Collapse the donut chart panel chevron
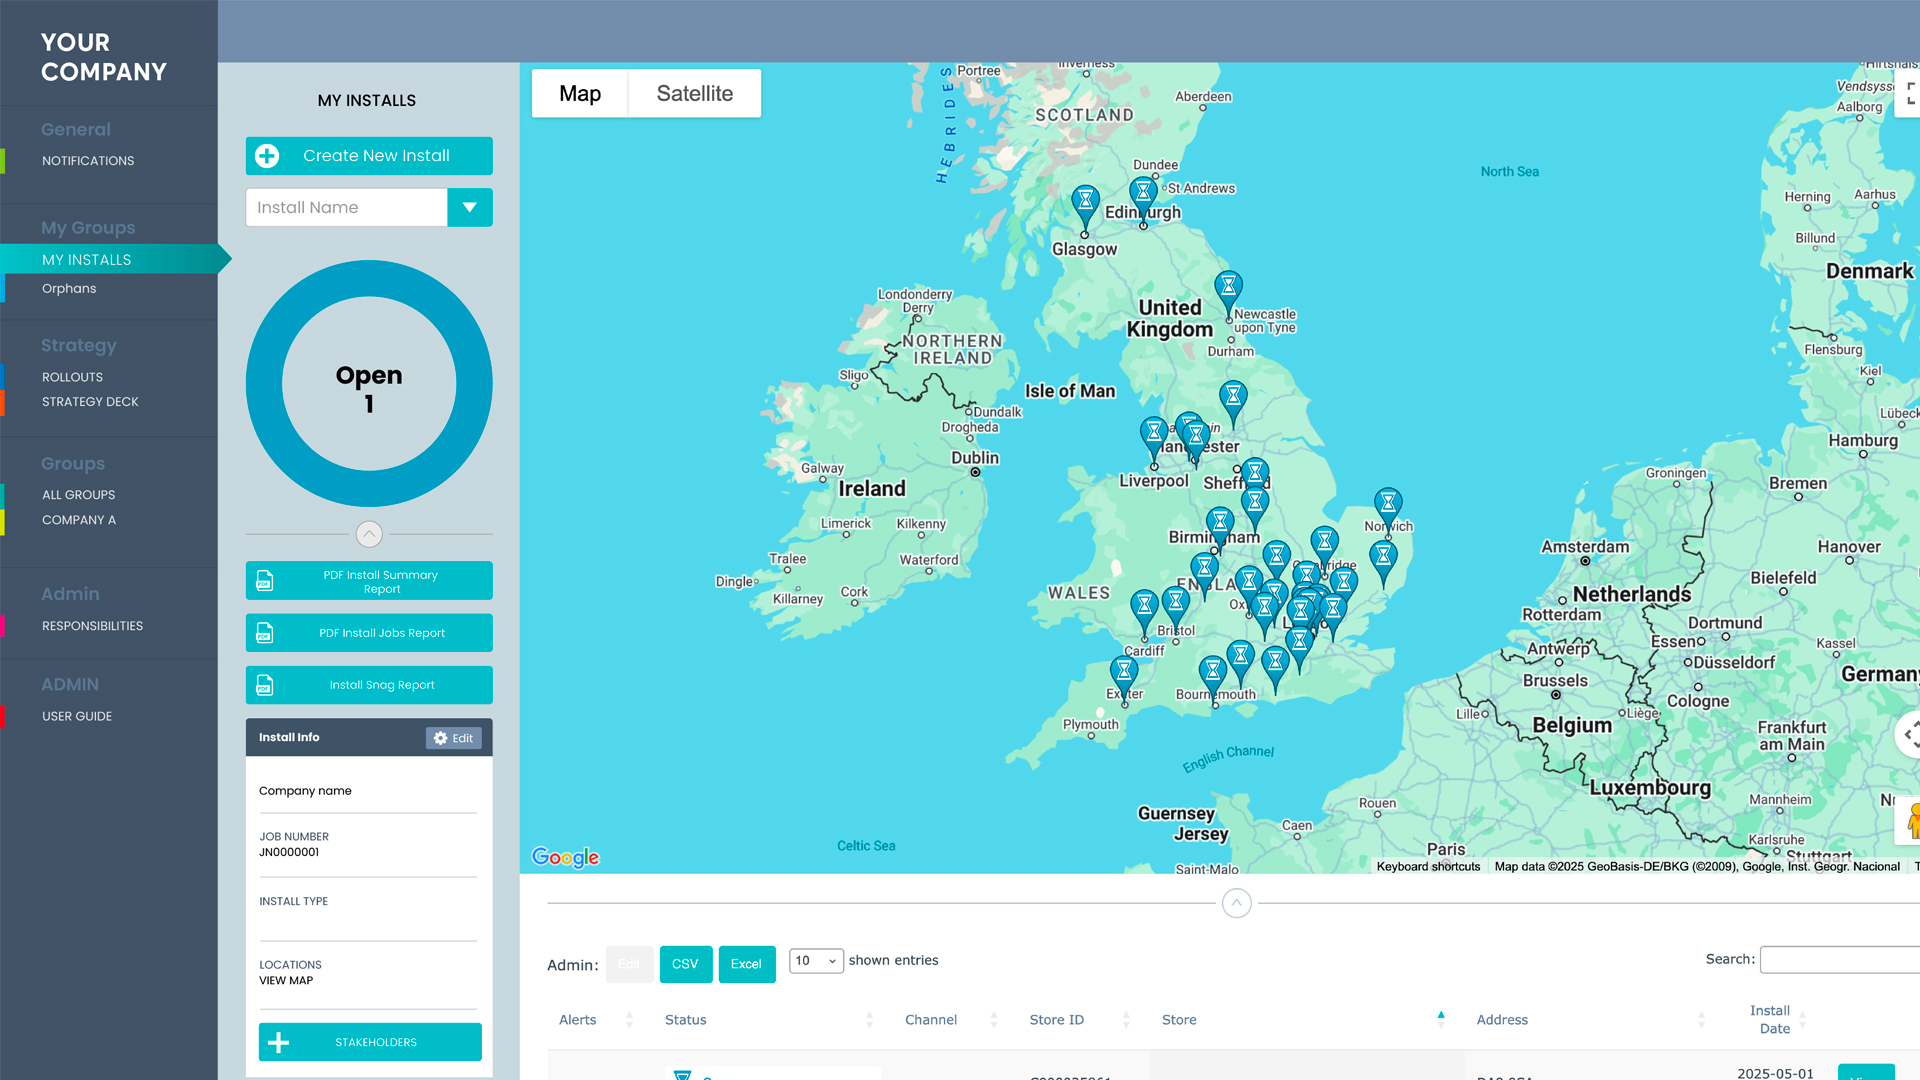 click(369, 534)
